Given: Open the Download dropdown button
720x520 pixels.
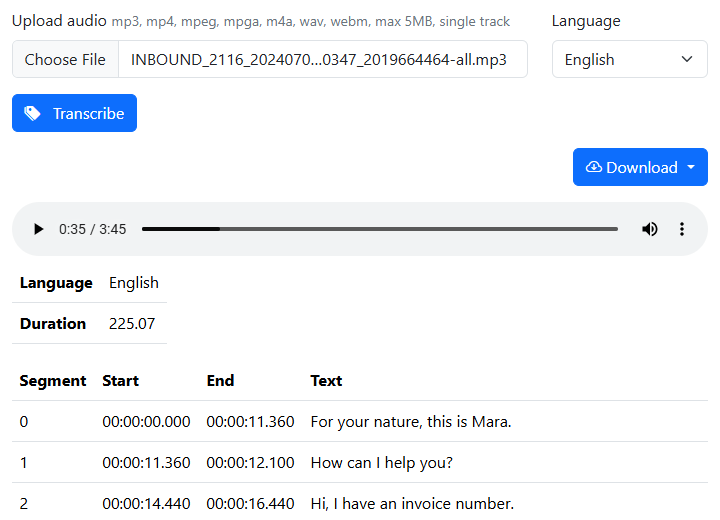Looking at the screenshot, I should [640, 167].
